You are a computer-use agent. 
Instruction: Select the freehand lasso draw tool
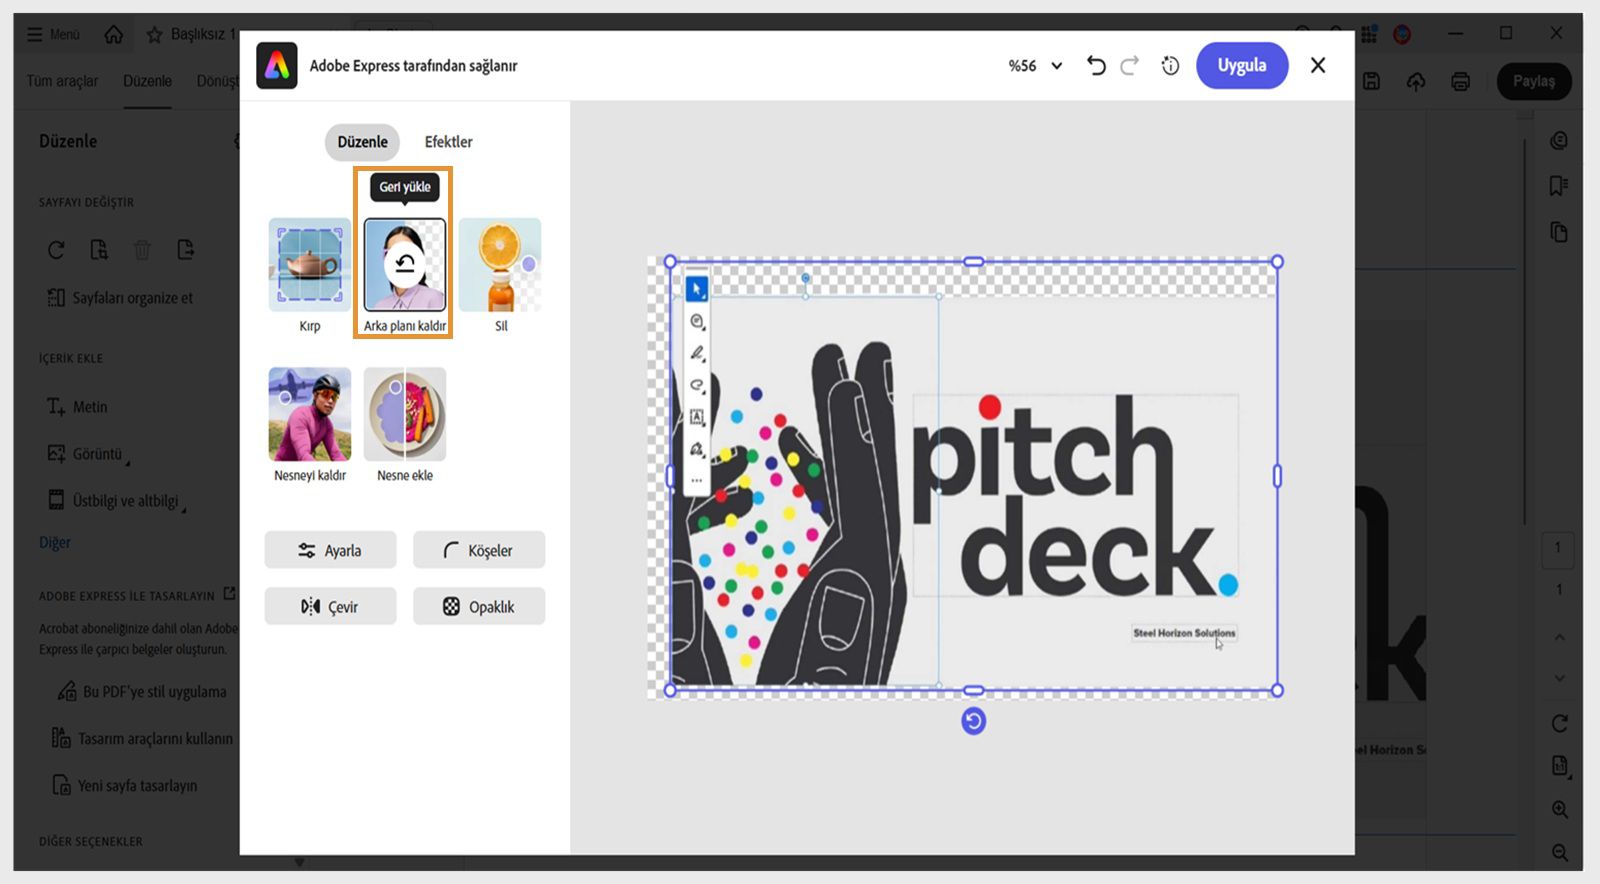pyautogui.click(x=697, y=385)
